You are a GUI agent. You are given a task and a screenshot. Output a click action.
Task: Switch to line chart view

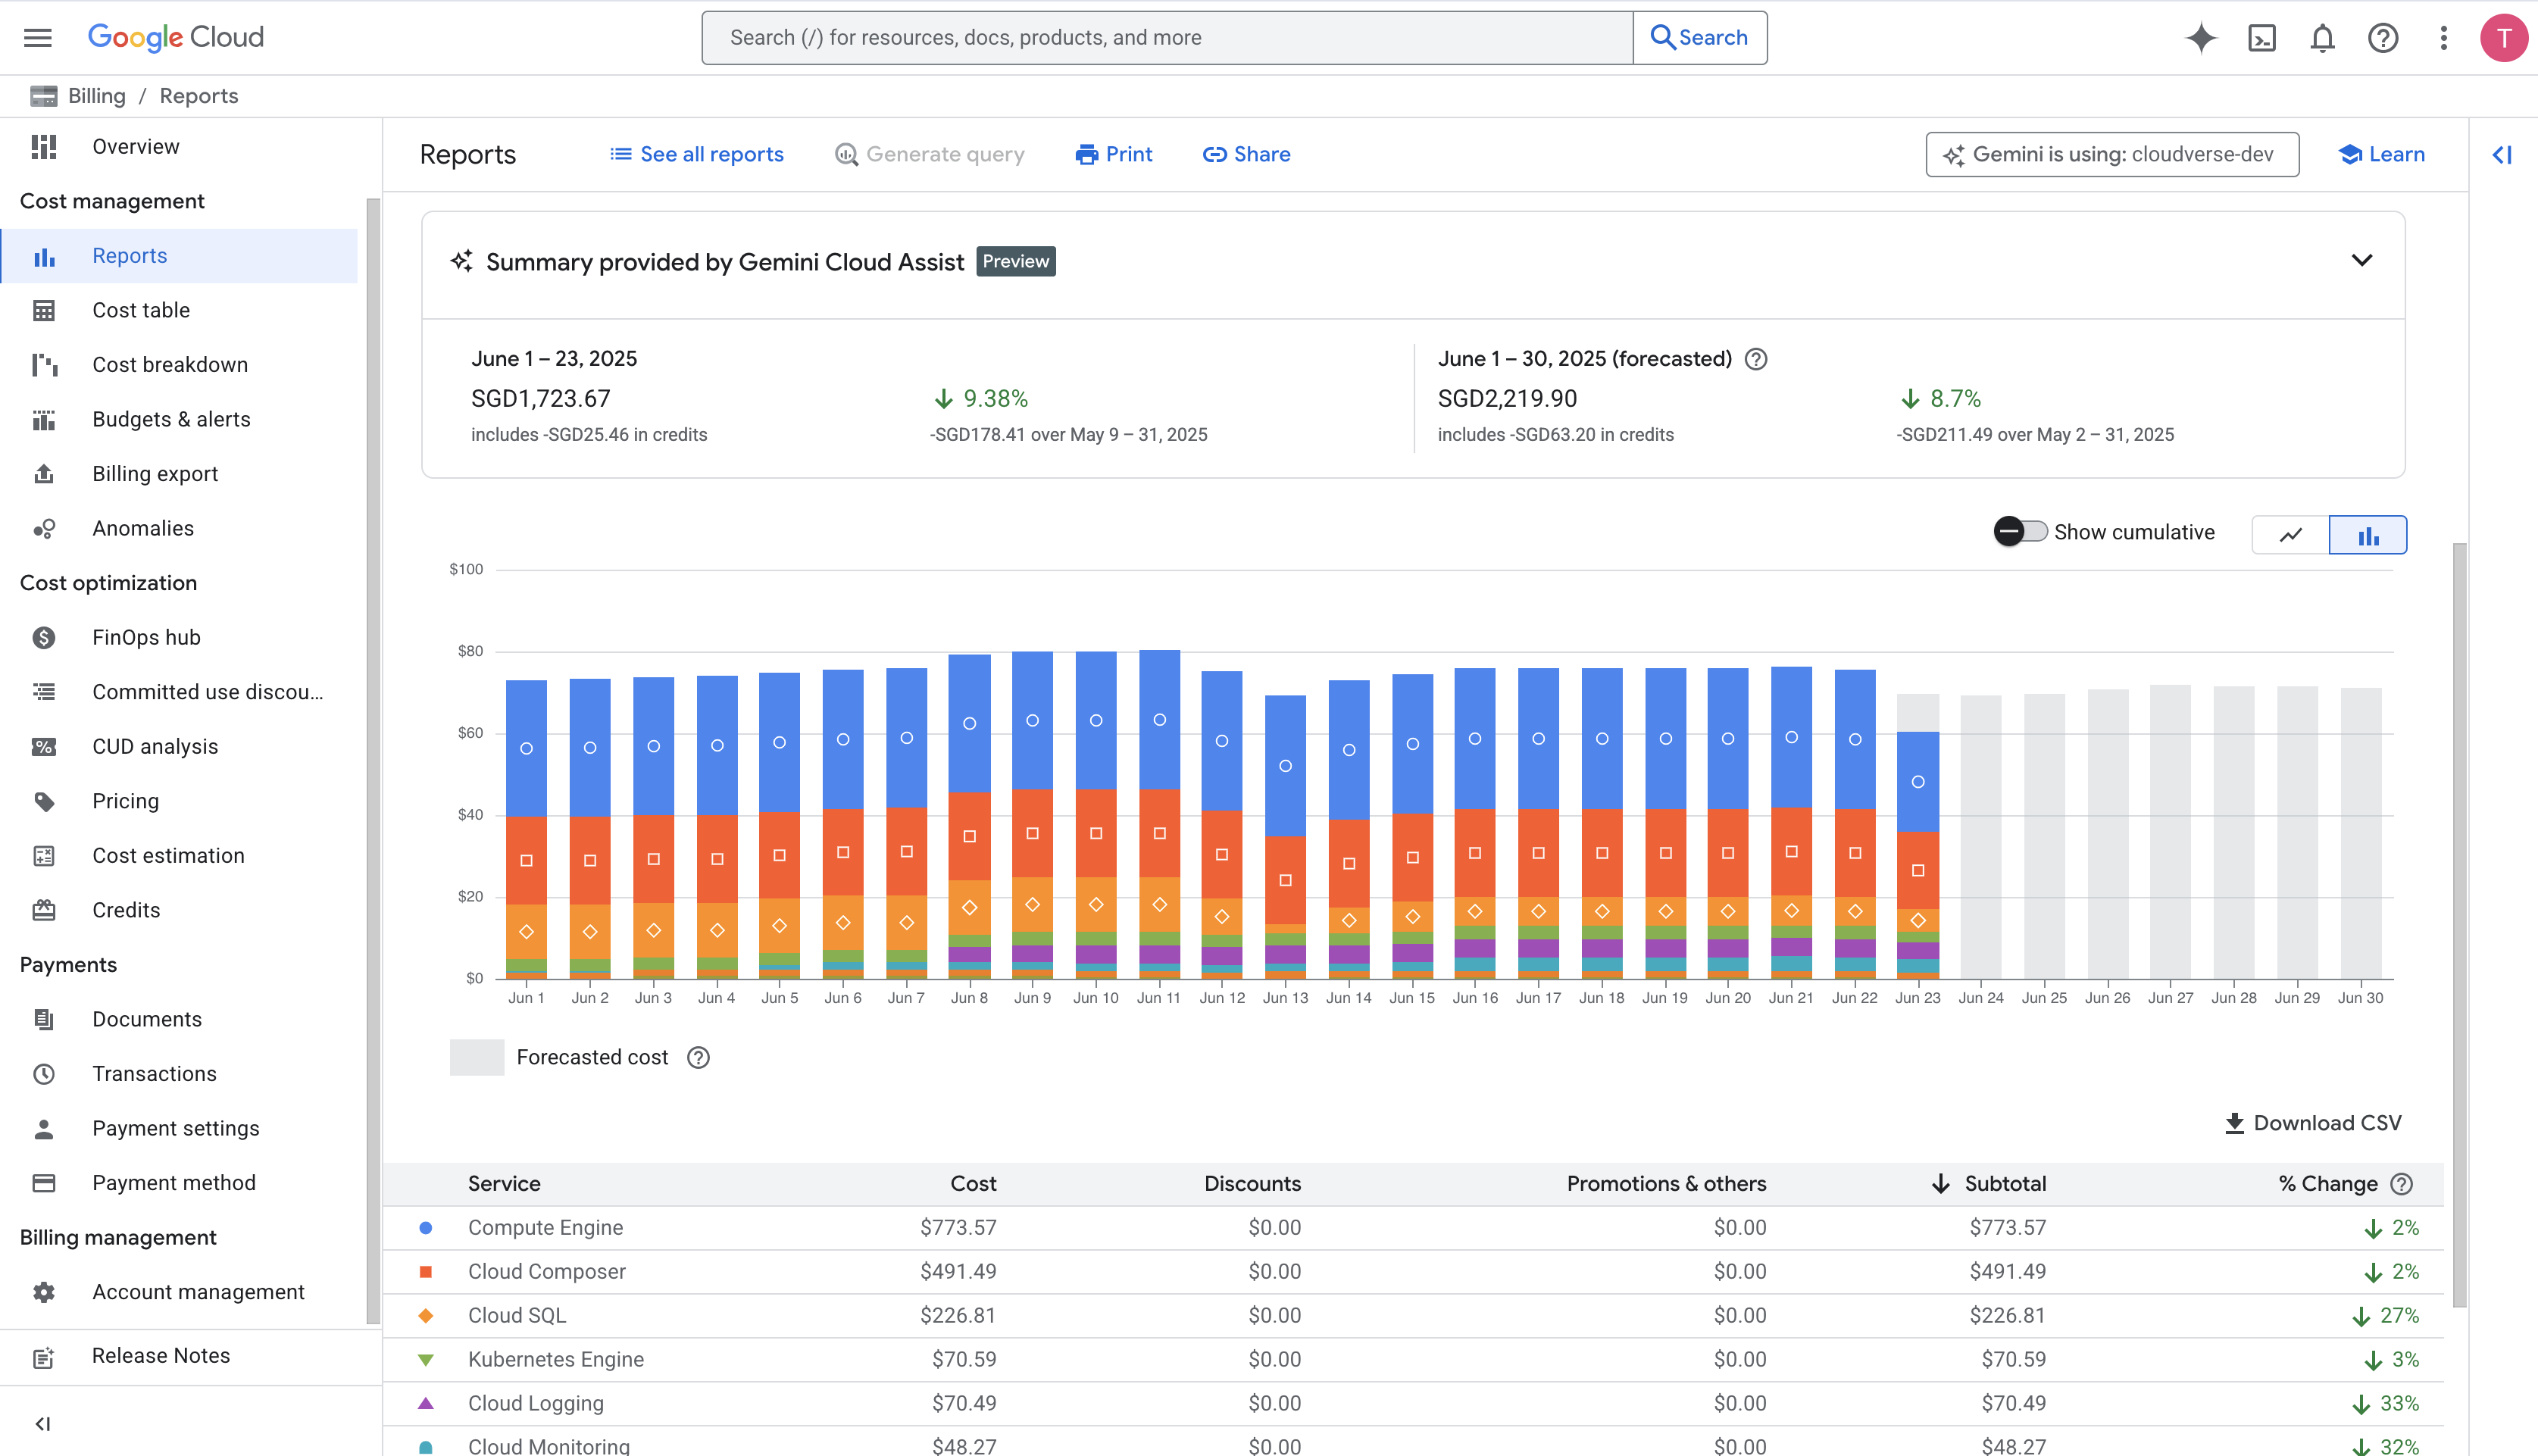[2290, 535]
